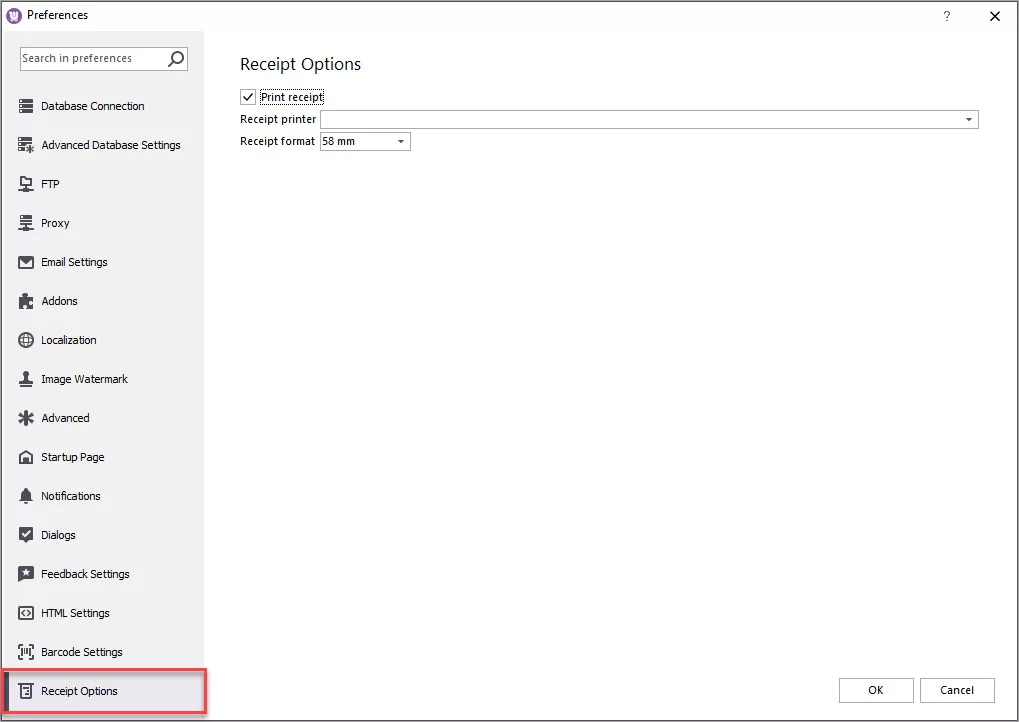Click the Barcode Settings icon
Viewport: 1019px width, 722px height.
click(x=26, y=652)
